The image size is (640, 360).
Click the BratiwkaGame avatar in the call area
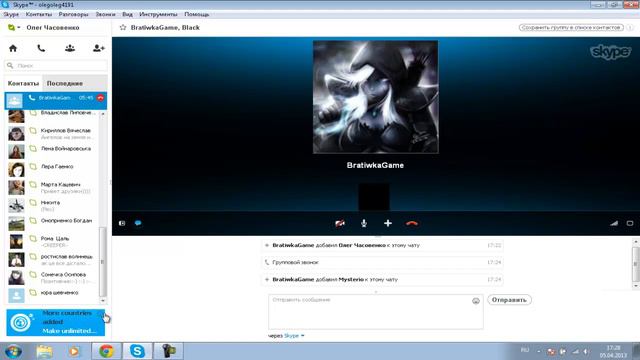(376, 97)
